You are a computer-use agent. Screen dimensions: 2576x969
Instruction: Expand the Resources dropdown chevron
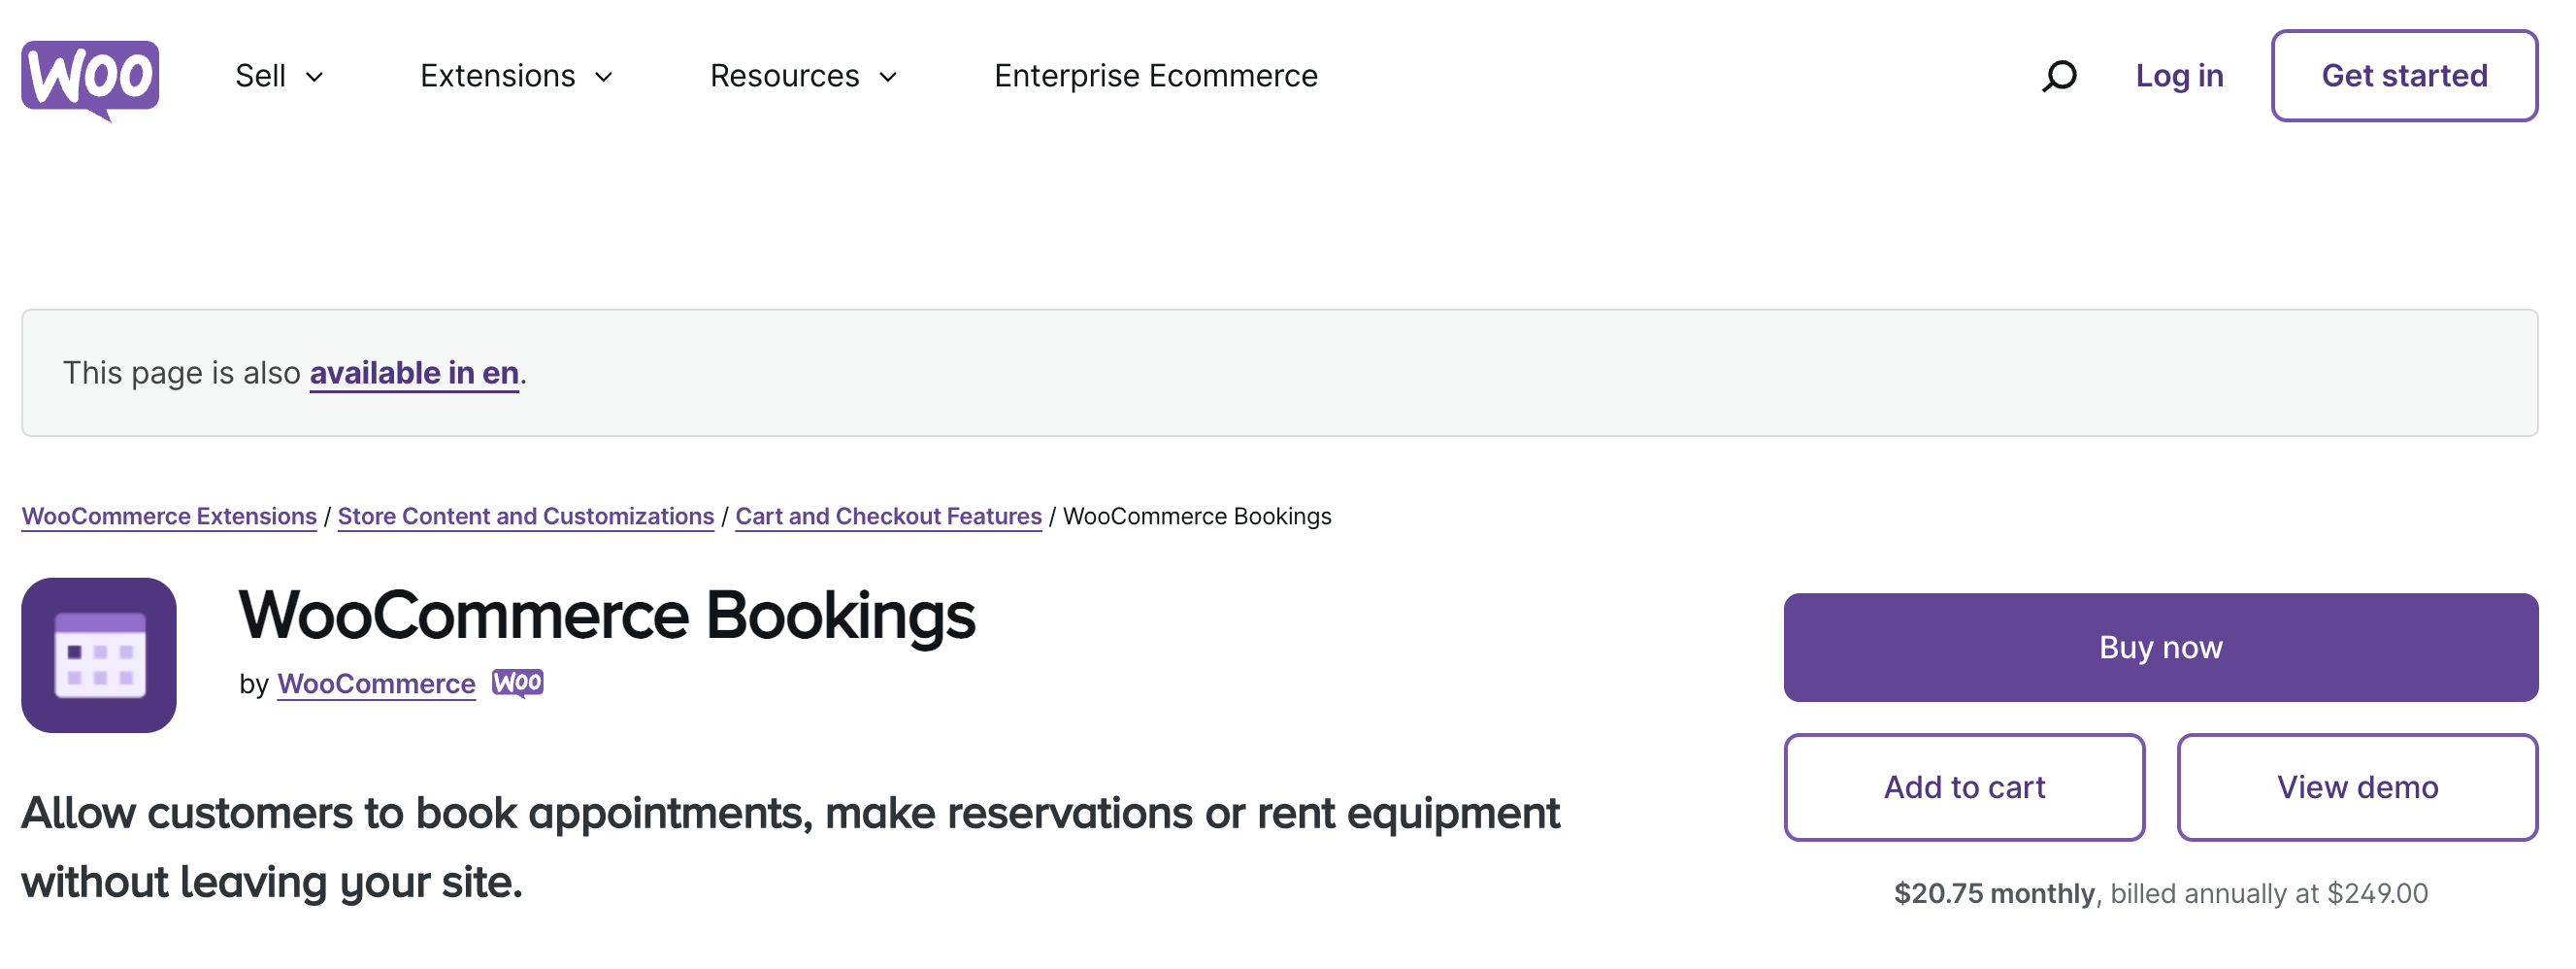click(888, 77)
